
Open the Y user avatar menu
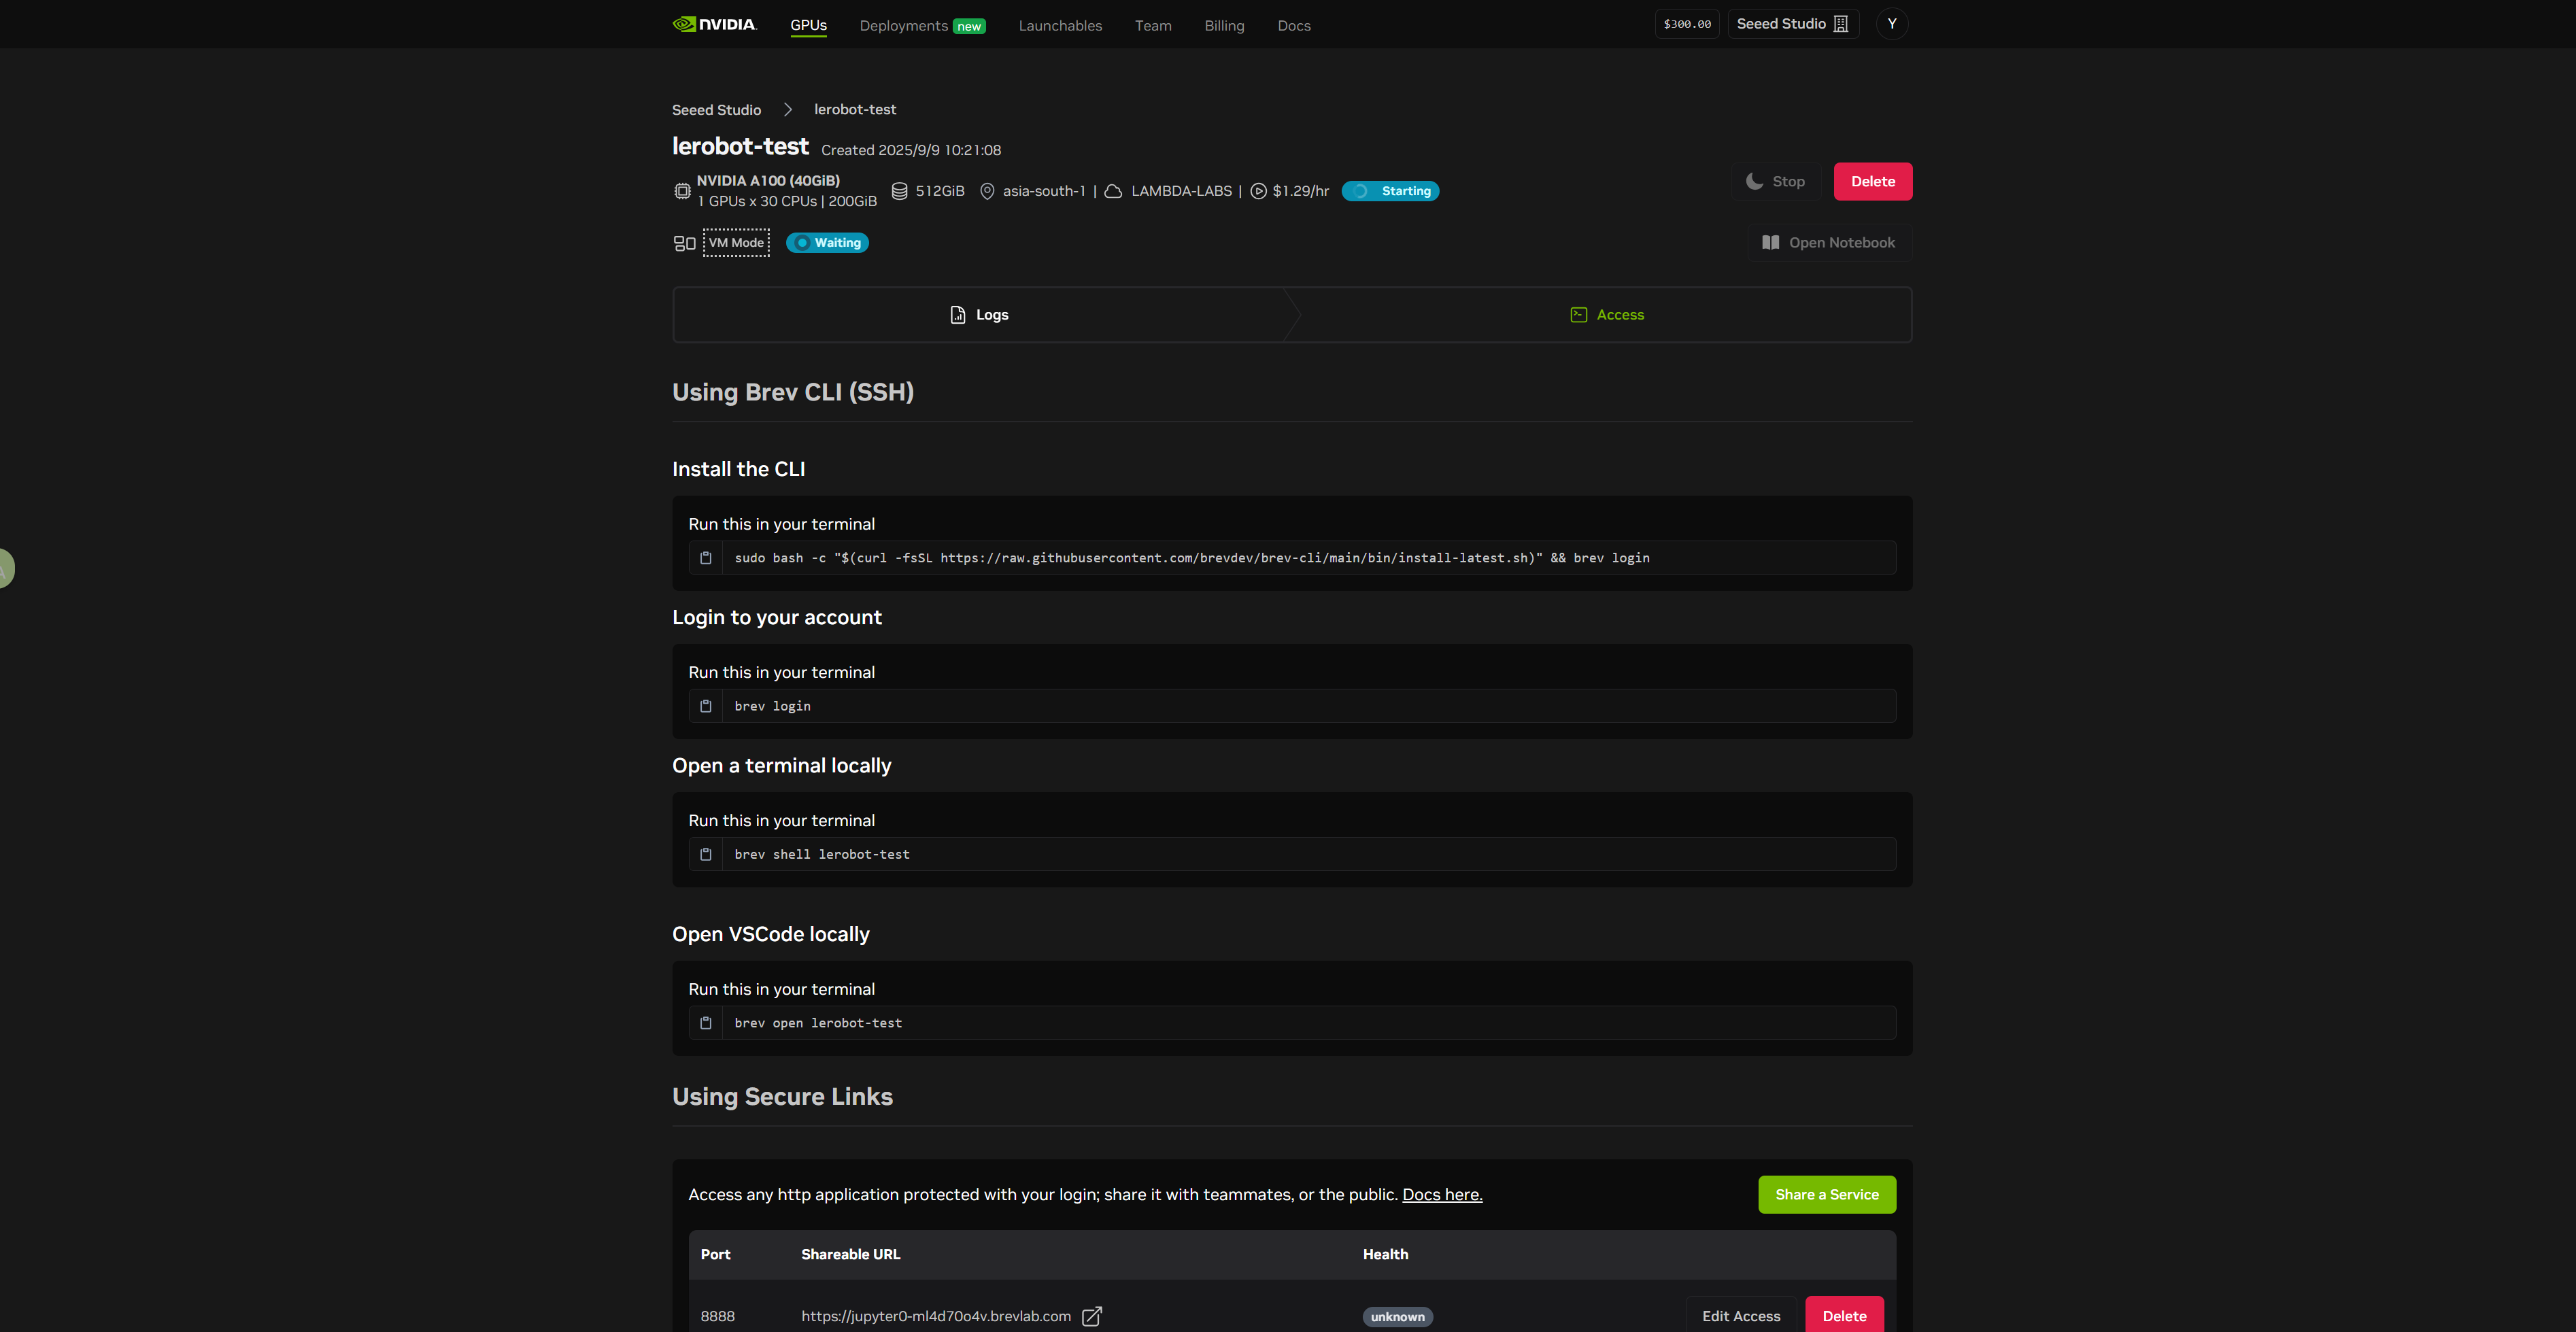point(1891,24)
